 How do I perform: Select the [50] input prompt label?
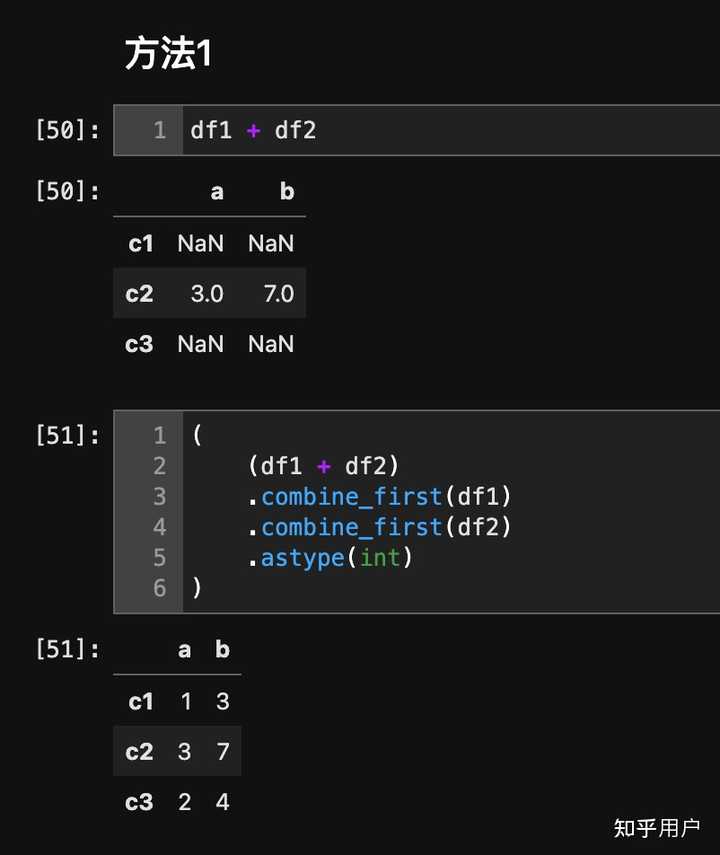click(x=67, y=130)
